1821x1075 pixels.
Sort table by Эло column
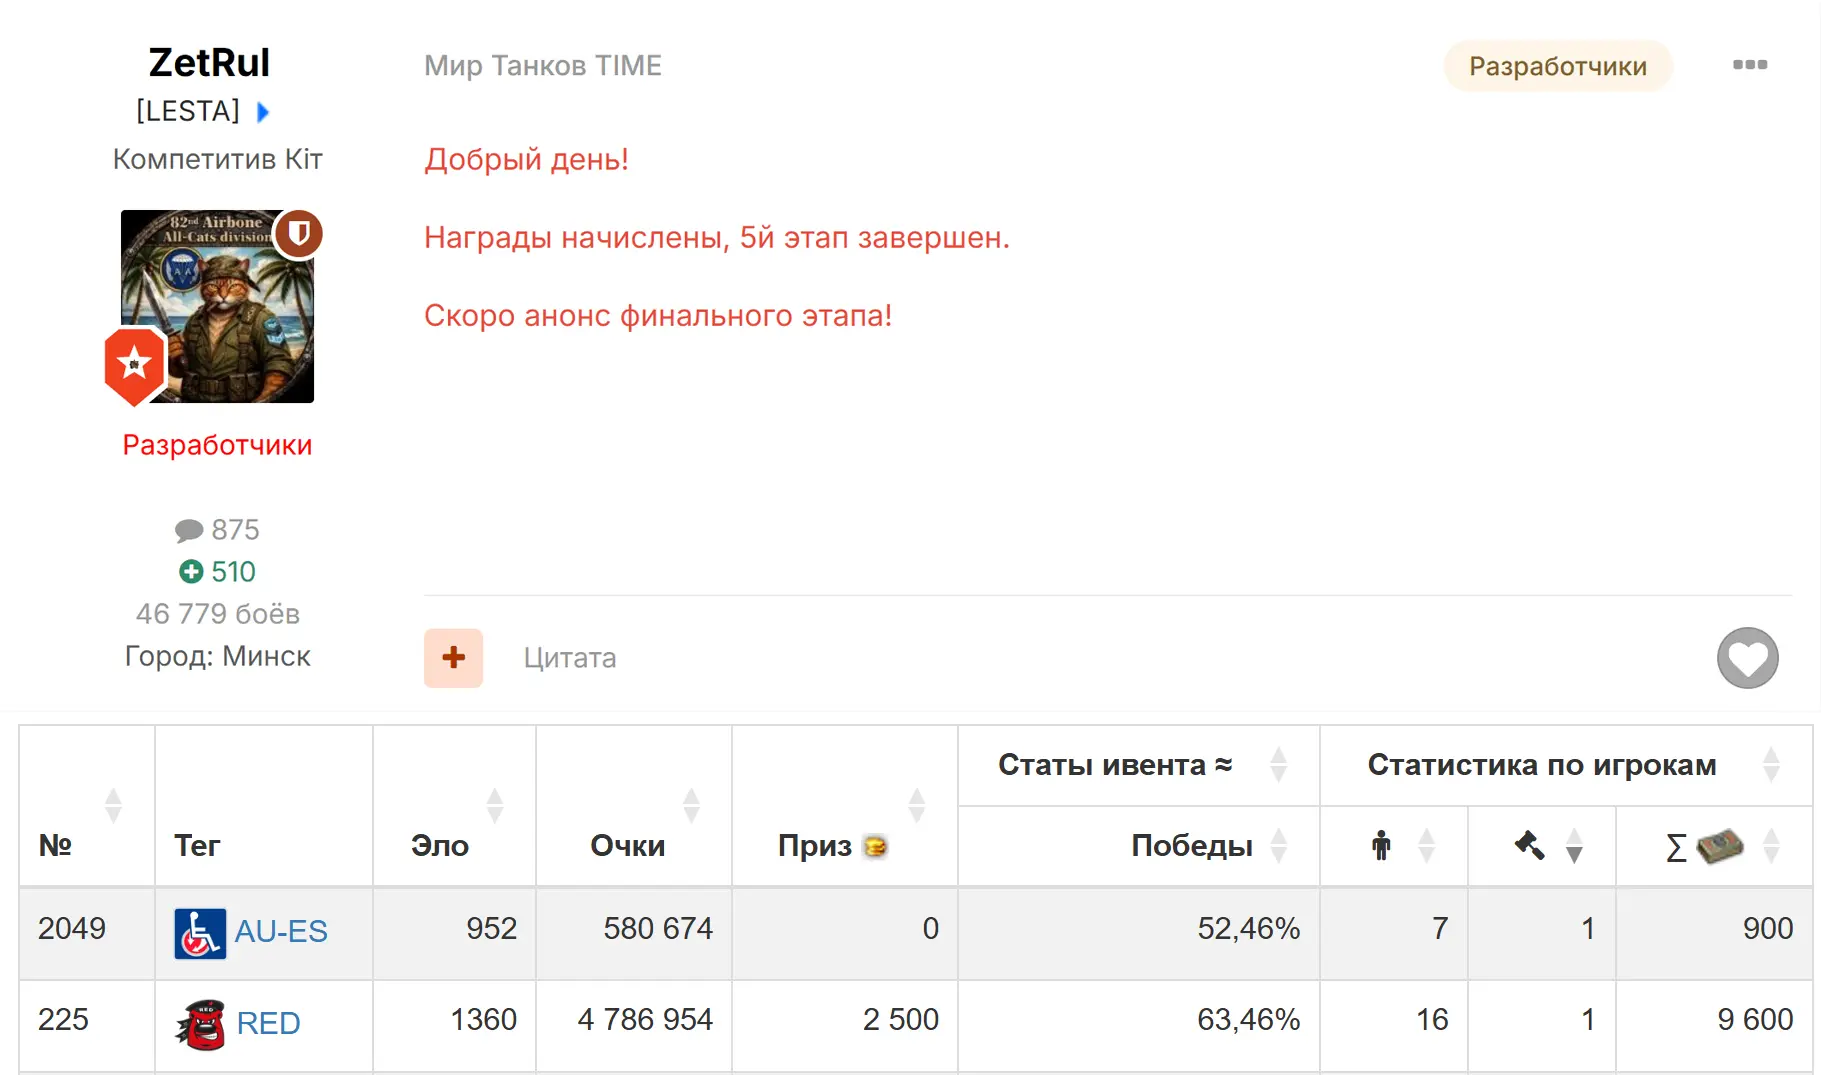[x=494, y=805]
